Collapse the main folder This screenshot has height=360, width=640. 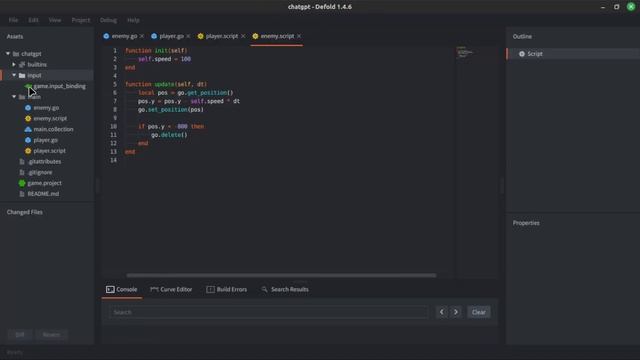[x=14, y=97]
